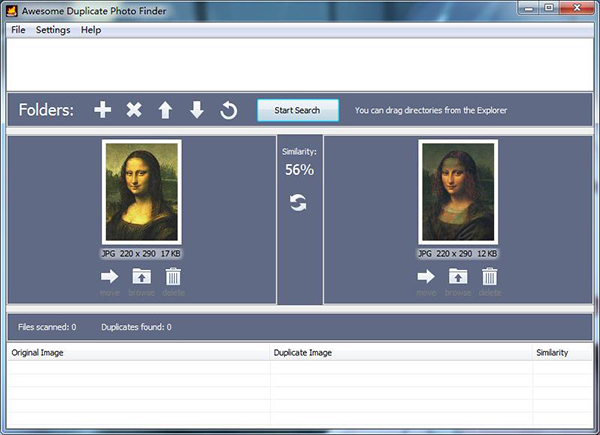This screenshot has width=600, height=435.
Task: Move the selected folder down in list
Action: click(x=197, y=110)
